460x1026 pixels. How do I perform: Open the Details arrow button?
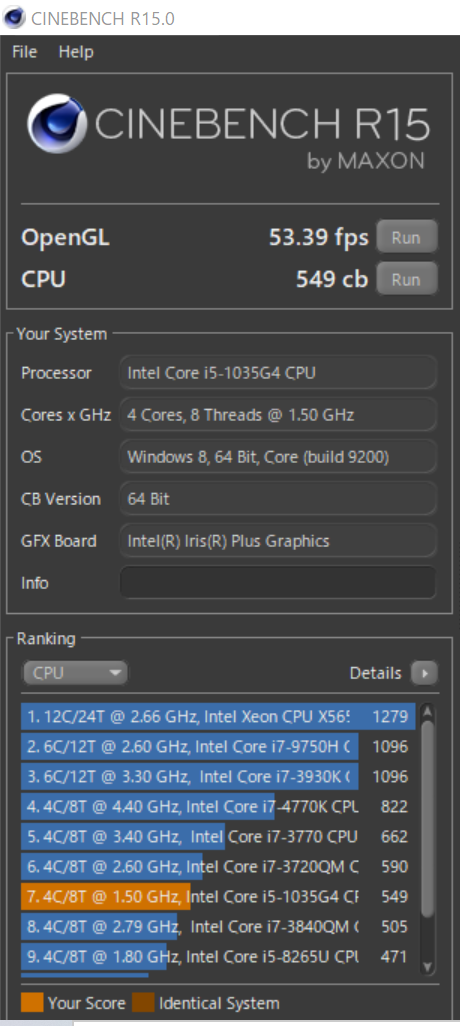424,673
